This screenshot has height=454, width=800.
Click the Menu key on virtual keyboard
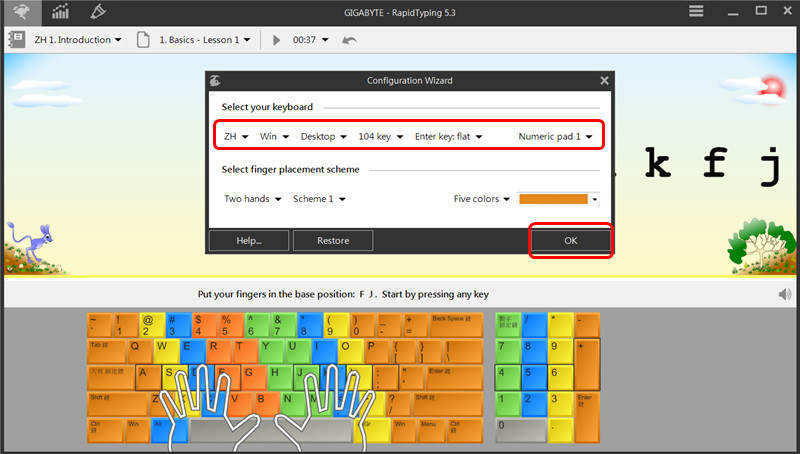[x=432, y=431]
